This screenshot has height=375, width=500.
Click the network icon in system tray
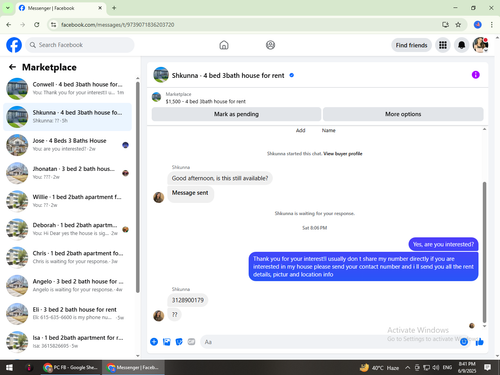426,367
